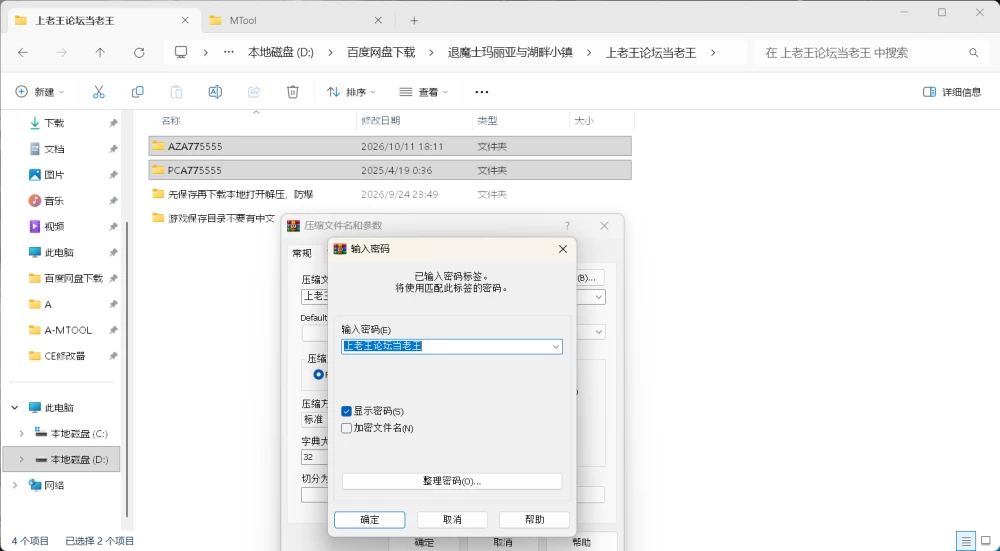Image resolution: width=1000 pixels, height=551 pixels.
Task: Click the Back navigation arrow
Action: point(23,53)
